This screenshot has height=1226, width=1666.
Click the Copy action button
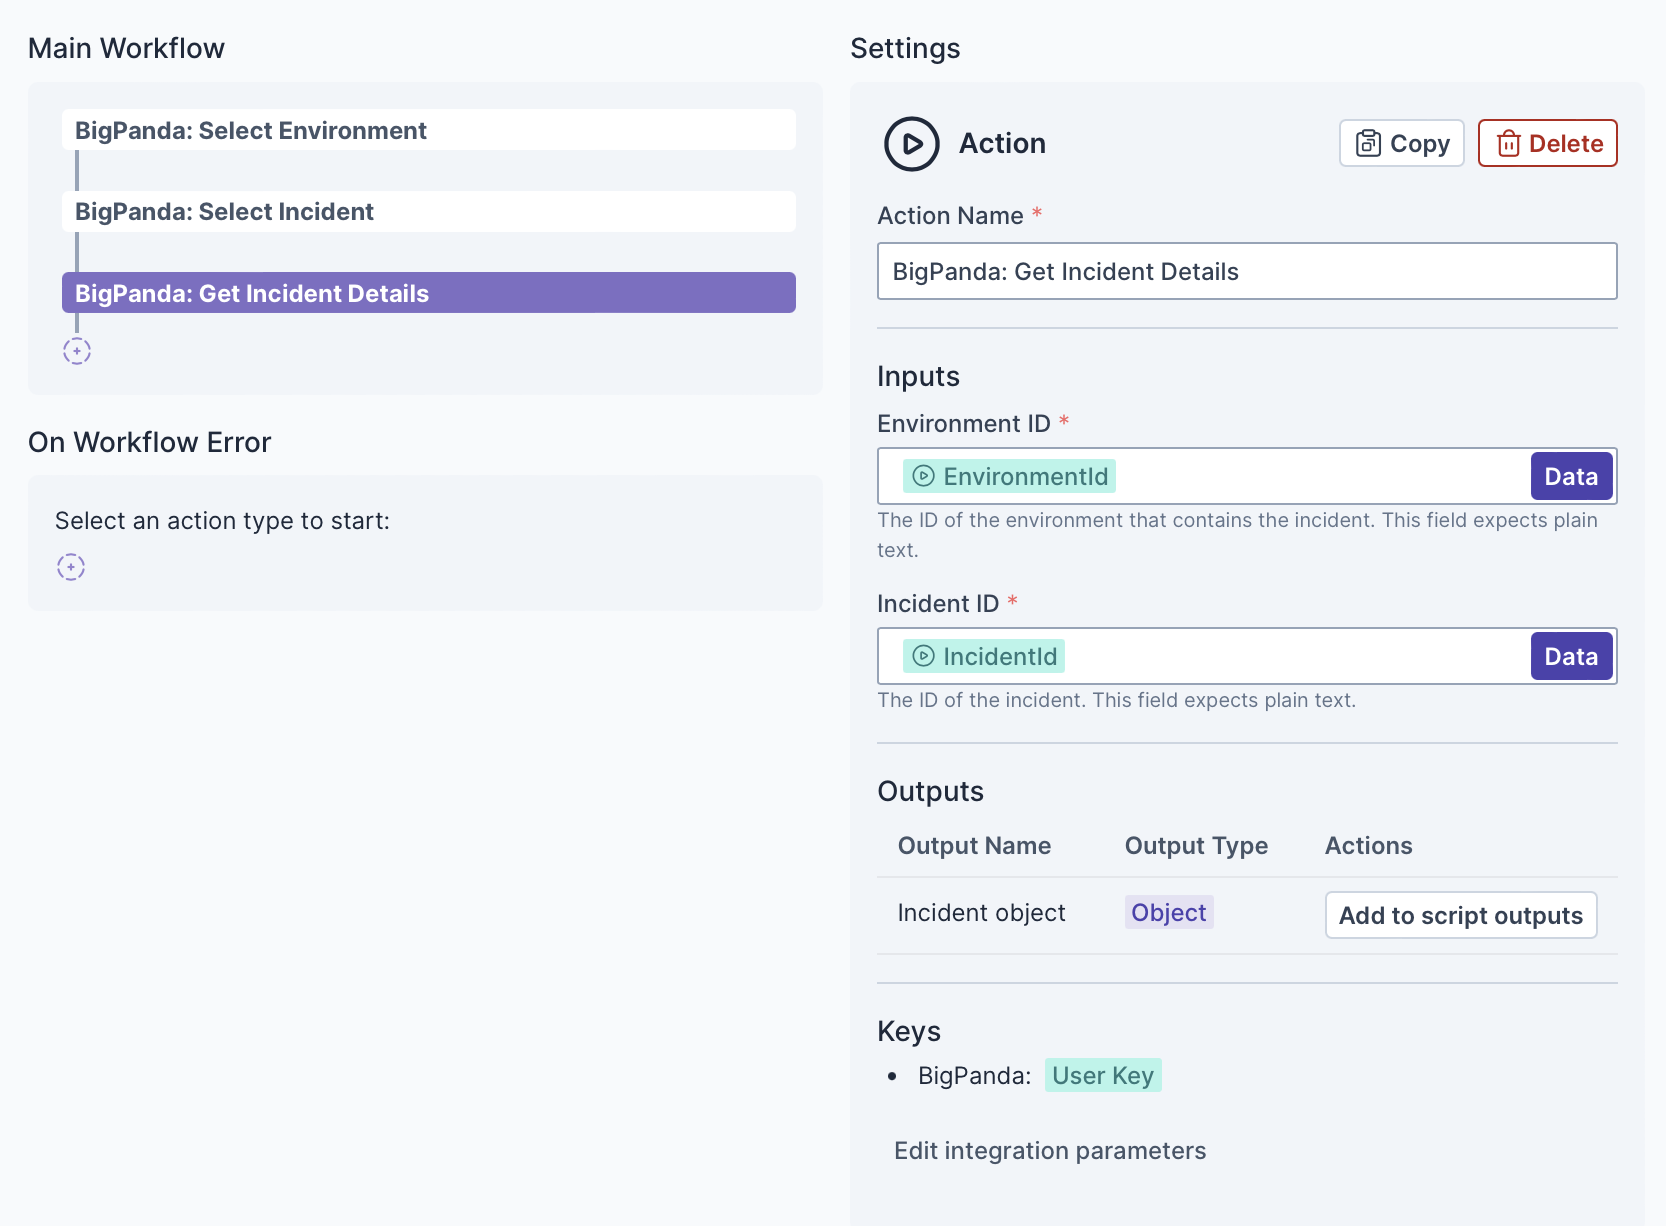point(1401,144)
